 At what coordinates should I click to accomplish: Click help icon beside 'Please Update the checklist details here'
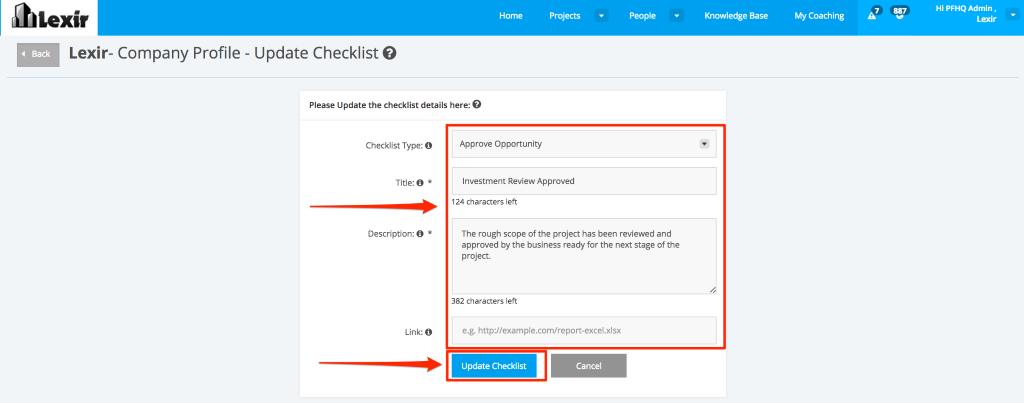pos(477,104)
